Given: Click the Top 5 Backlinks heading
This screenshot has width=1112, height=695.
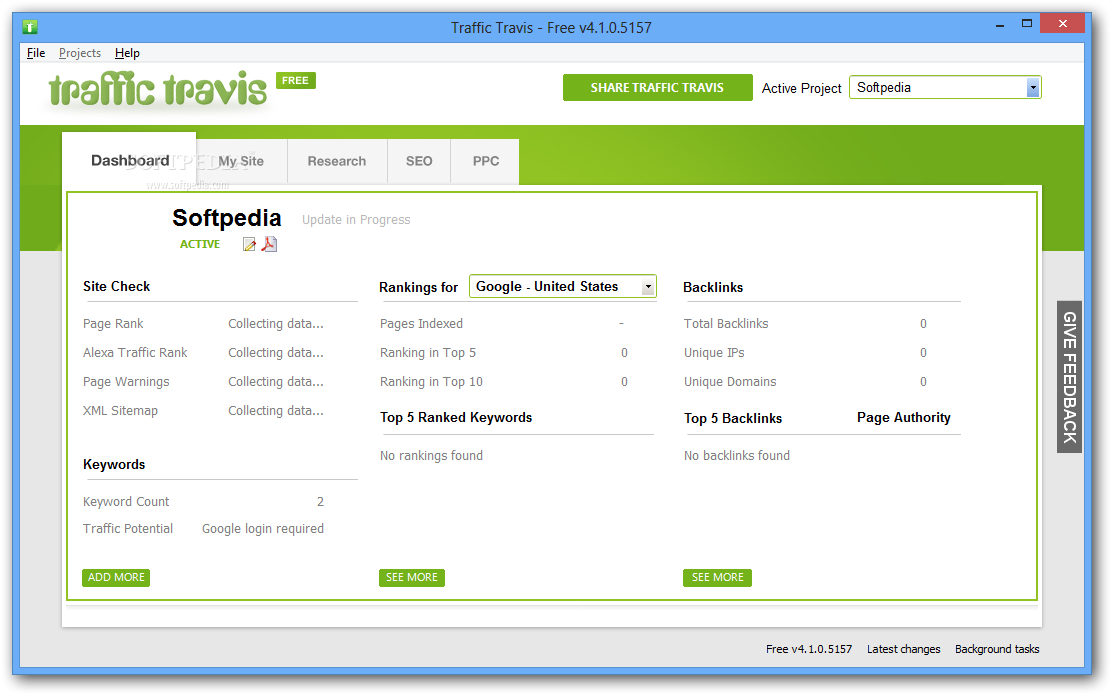Looking at the screenshot, I should pos(733,418).
